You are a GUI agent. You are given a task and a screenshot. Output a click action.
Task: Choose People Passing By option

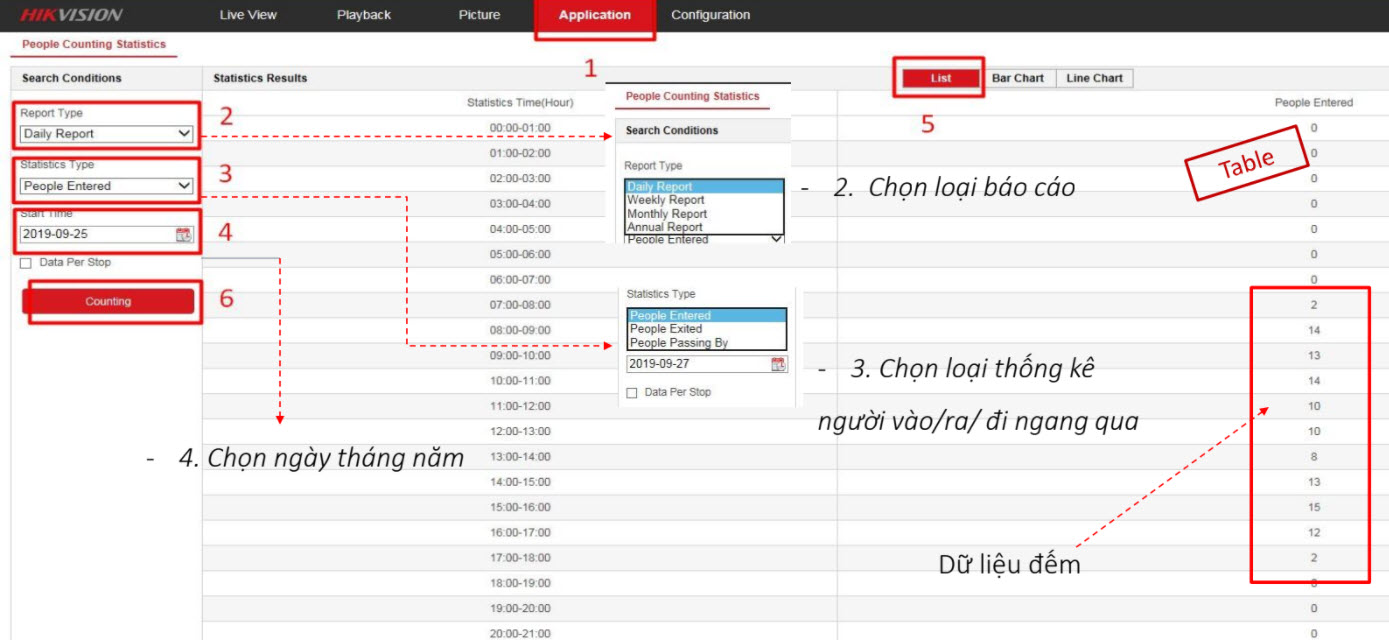[678, 343]
